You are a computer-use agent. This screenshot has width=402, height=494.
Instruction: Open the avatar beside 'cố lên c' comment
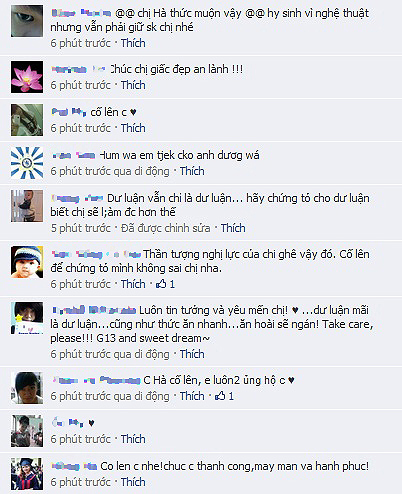point(27,120)
